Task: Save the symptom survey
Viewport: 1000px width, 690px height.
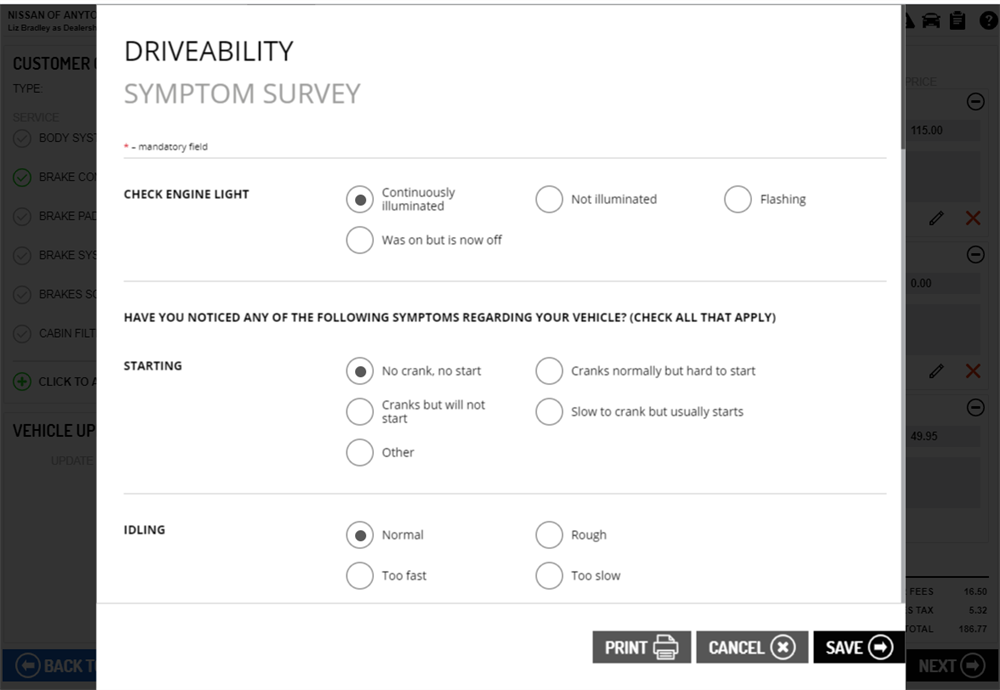Action: [858, 647]
